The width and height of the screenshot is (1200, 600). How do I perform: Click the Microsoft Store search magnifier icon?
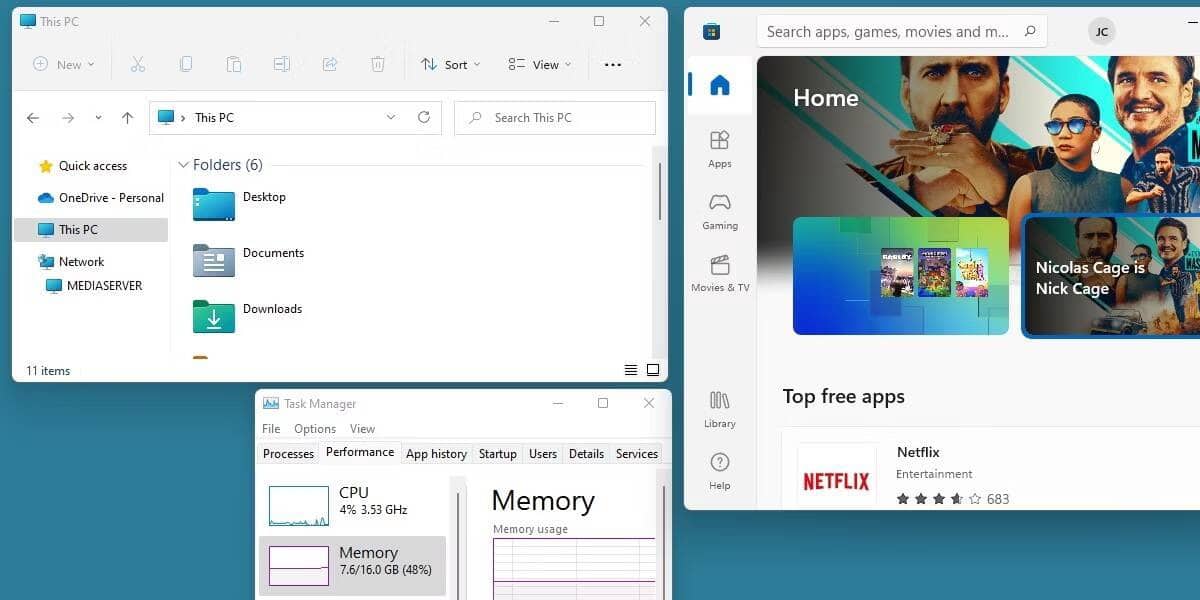(1030, 31)
